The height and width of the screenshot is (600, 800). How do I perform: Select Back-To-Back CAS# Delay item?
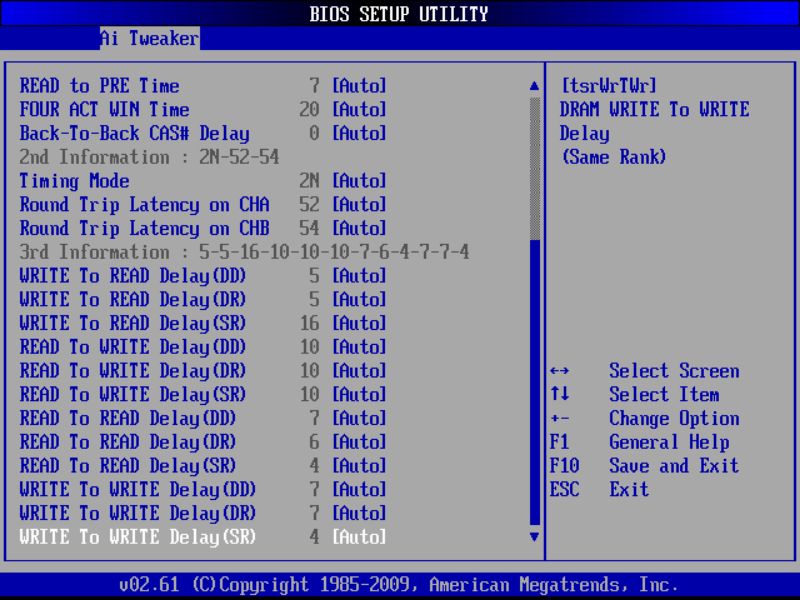[x=135, y=133]
